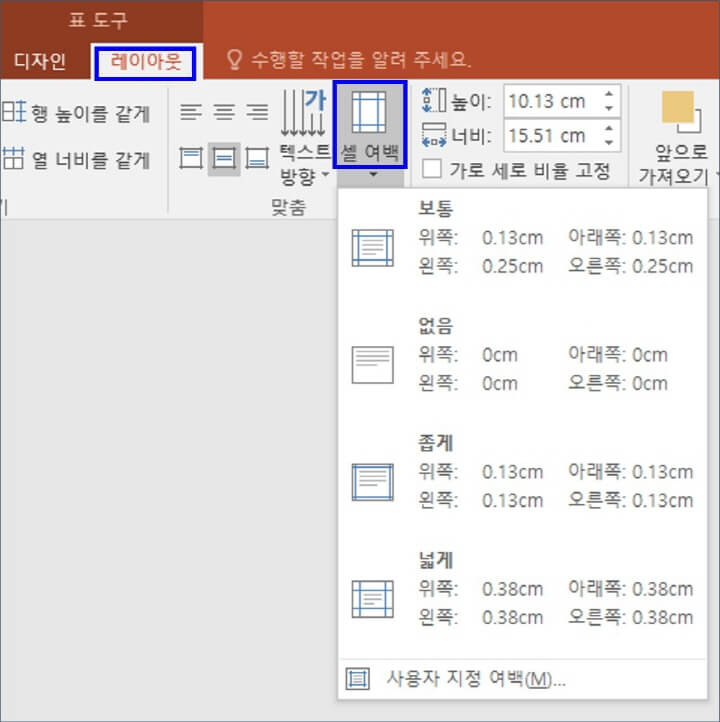Select the 없음 cell margin preset
720x722 pixels.
point(523,355)
